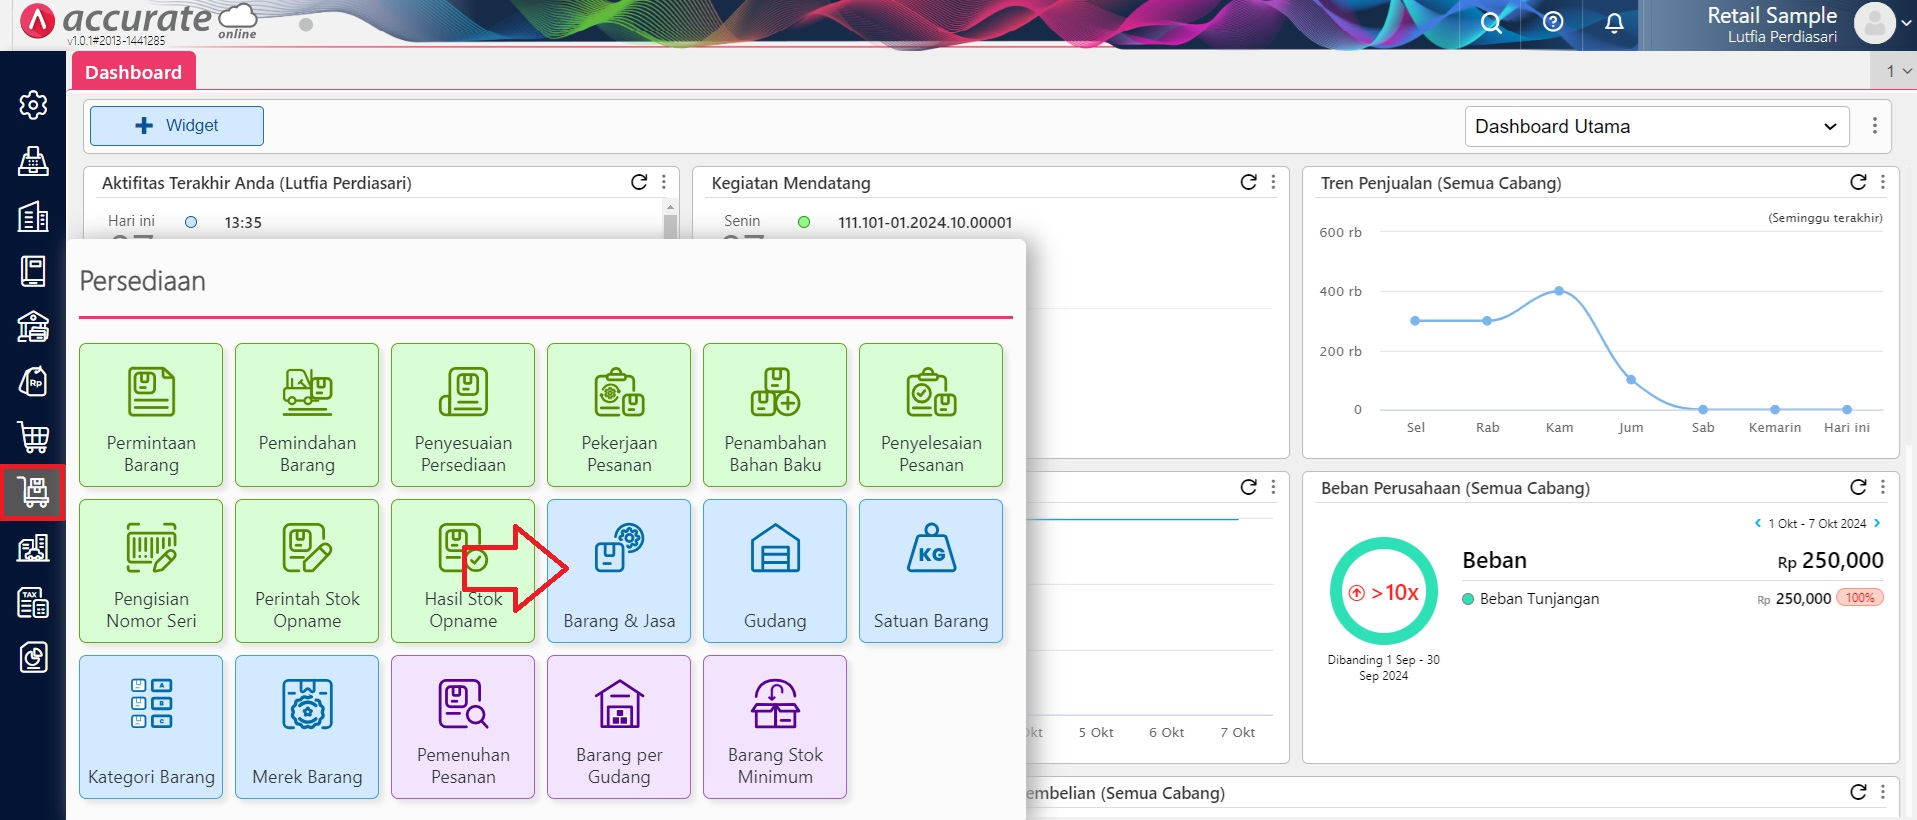Open Permintaan Barang tile
1917x820 pixels.
point(151,415)
